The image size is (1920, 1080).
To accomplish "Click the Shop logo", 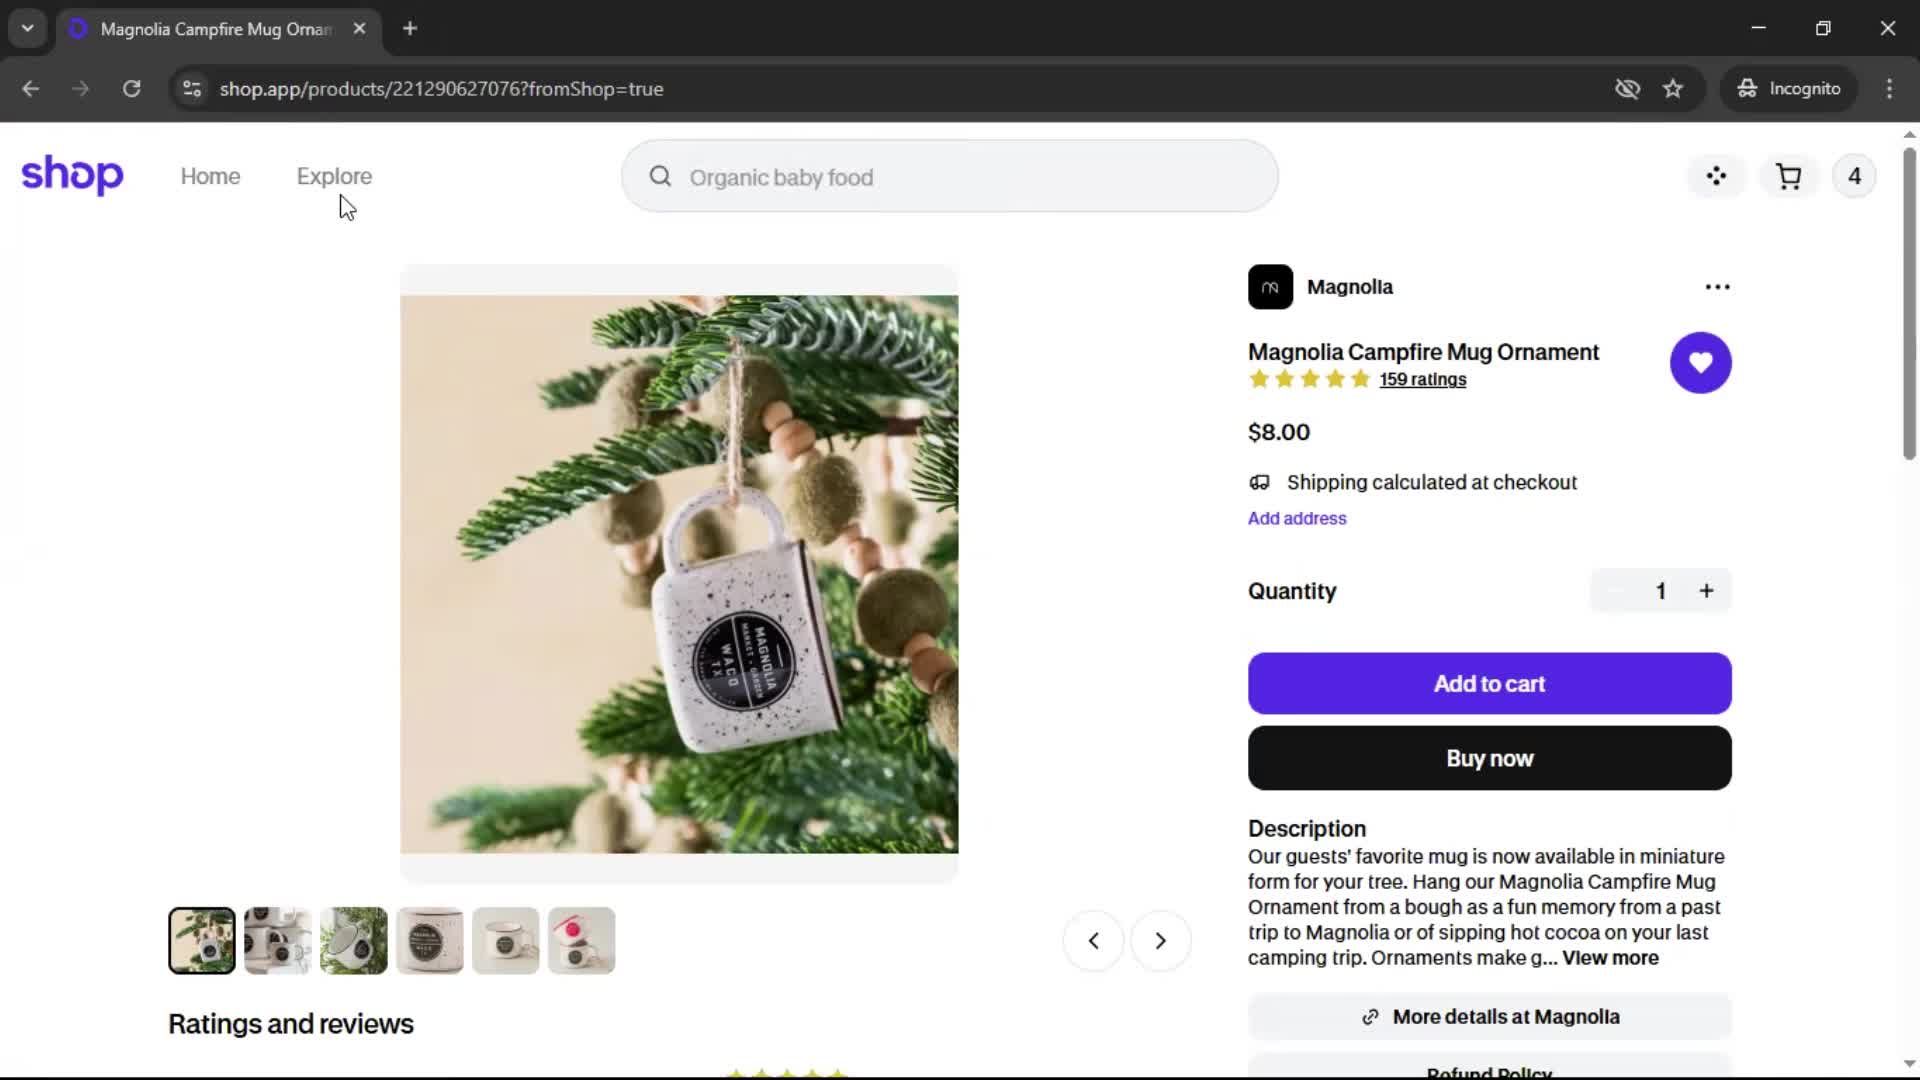I will [72, 175].
